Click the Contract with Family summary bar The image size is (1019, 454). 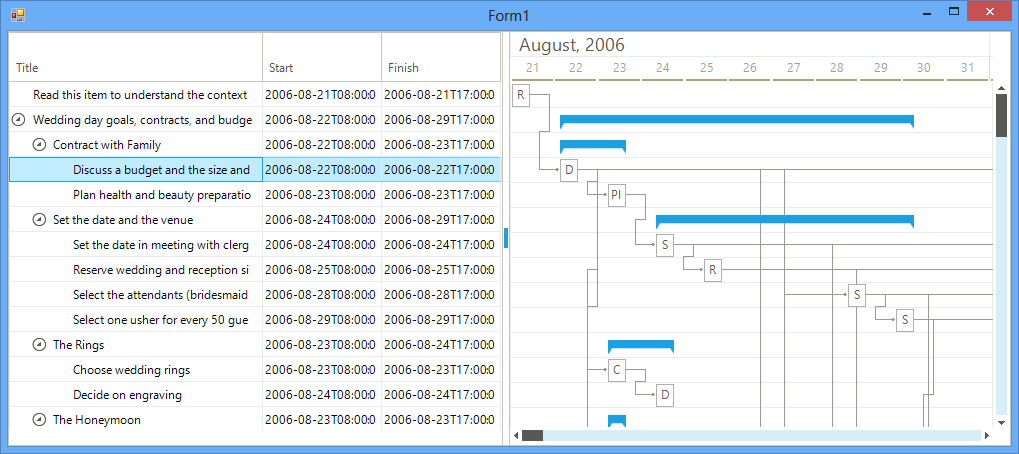pyautogui.click(x=593, y=145)
